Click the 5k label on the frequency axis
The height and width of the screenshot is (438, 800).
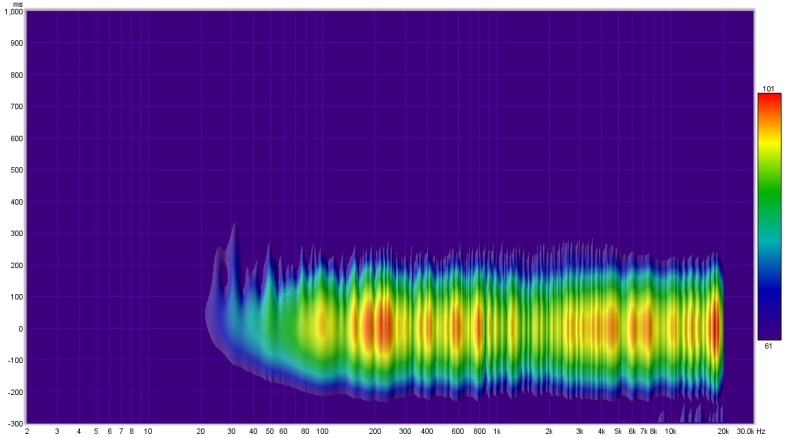(x=618, y=431)
